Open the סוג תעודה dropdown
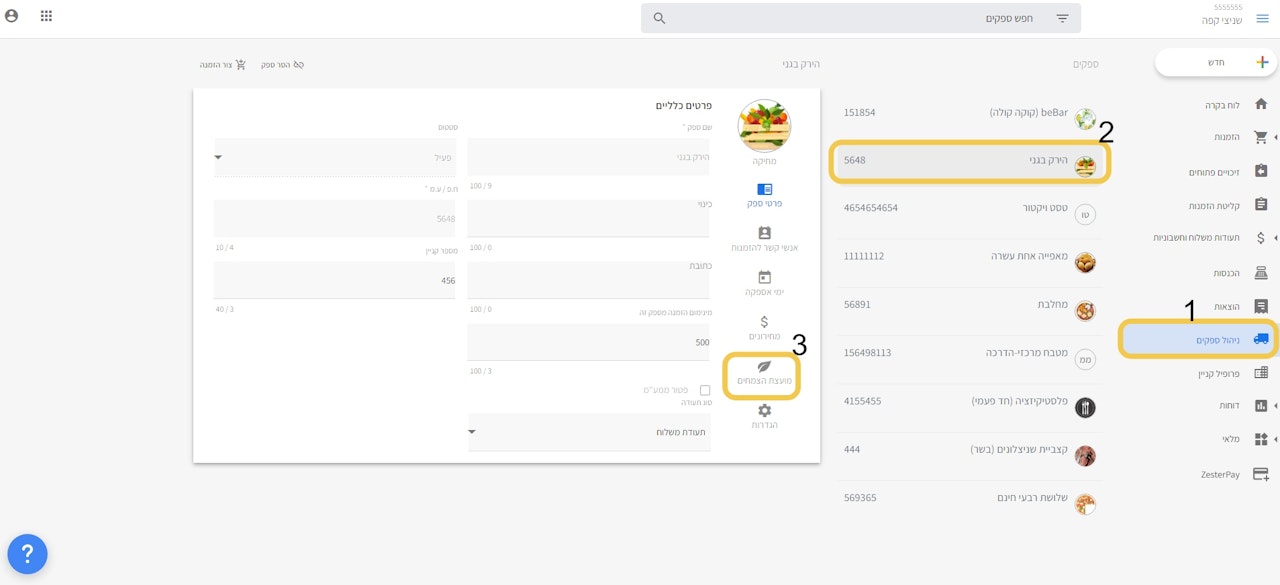 click(589, 432)
